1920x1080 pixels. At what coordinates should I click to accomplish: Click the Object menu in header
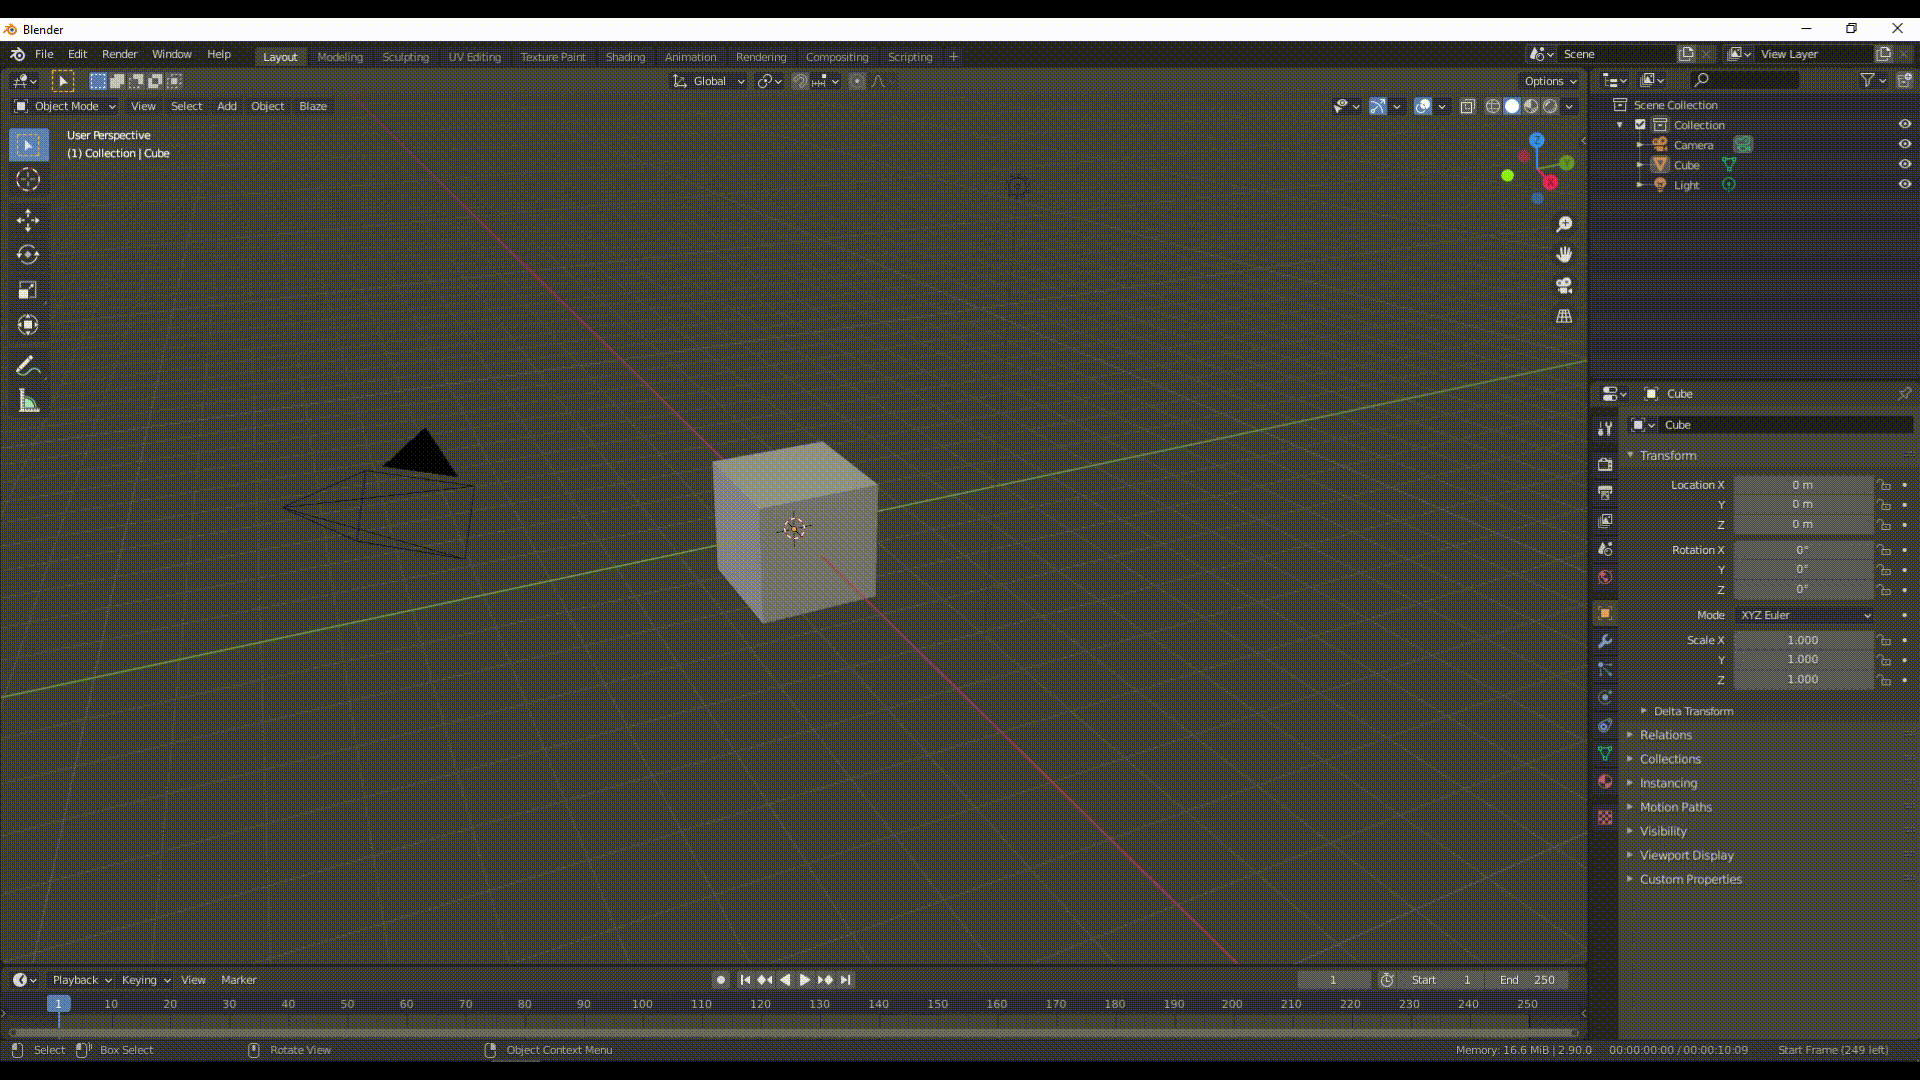266,105
